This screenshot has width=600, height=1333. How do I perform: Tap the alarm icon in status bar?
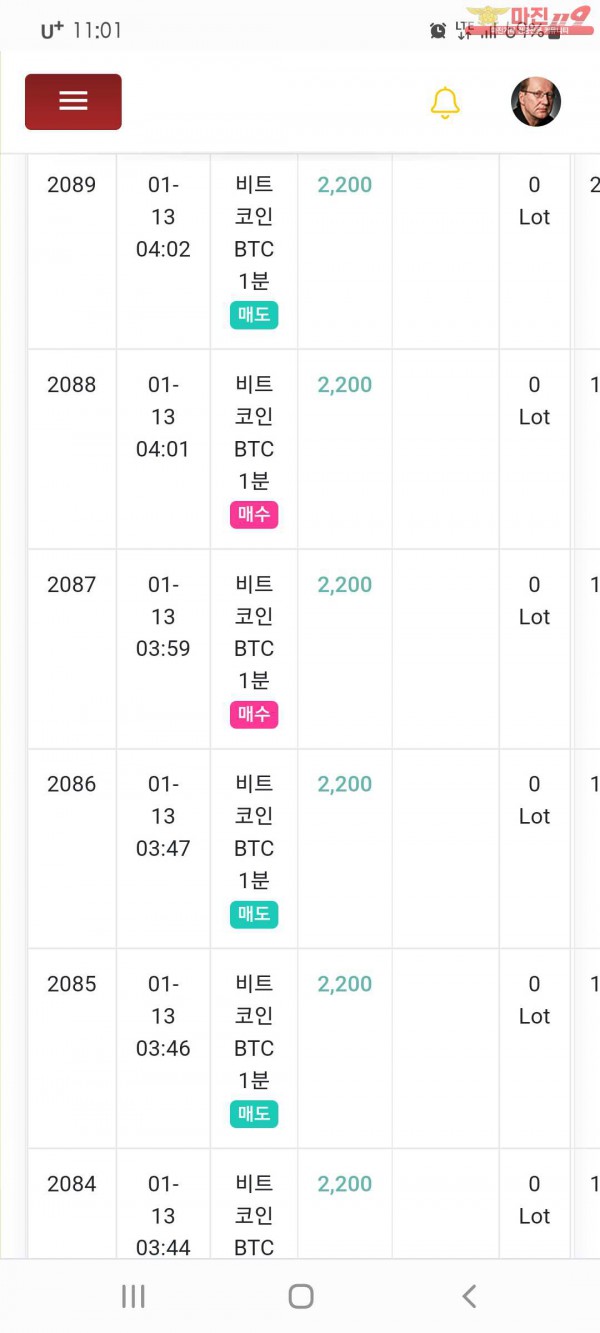pos(438,31)
